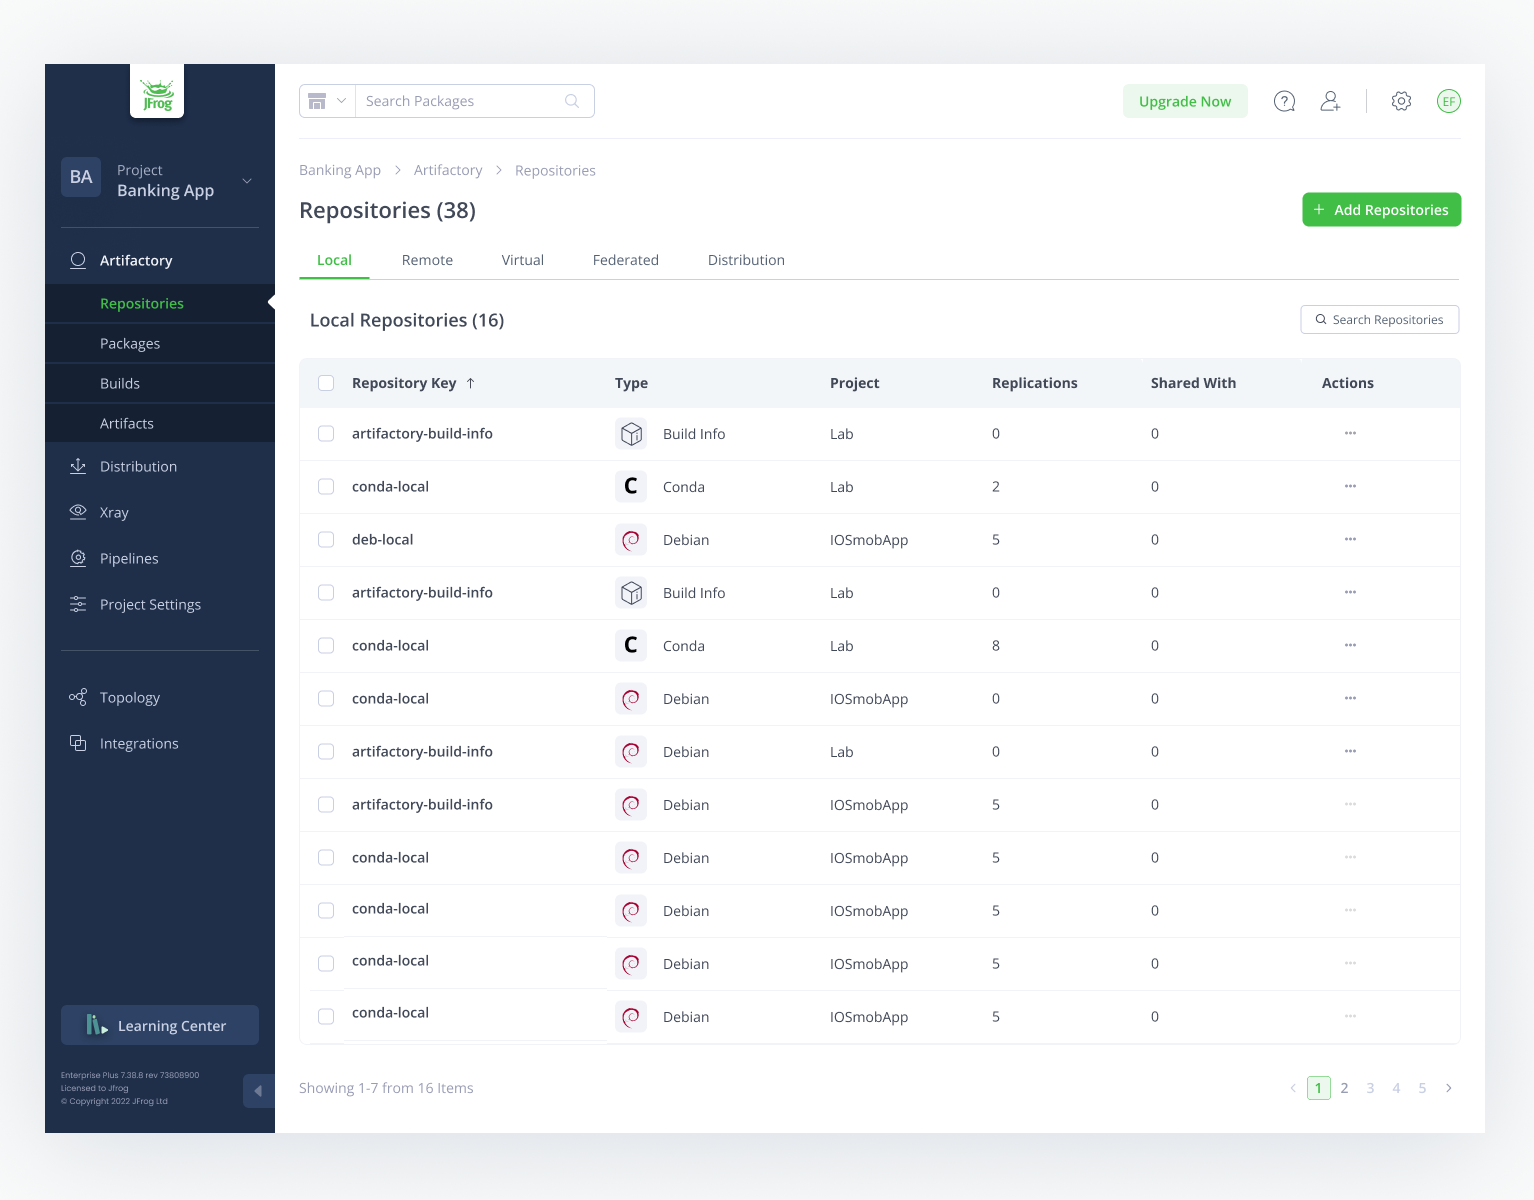Switch to the Remote tab
The width and height of the screenshot is (1534, 1200).
coord(427,260)
